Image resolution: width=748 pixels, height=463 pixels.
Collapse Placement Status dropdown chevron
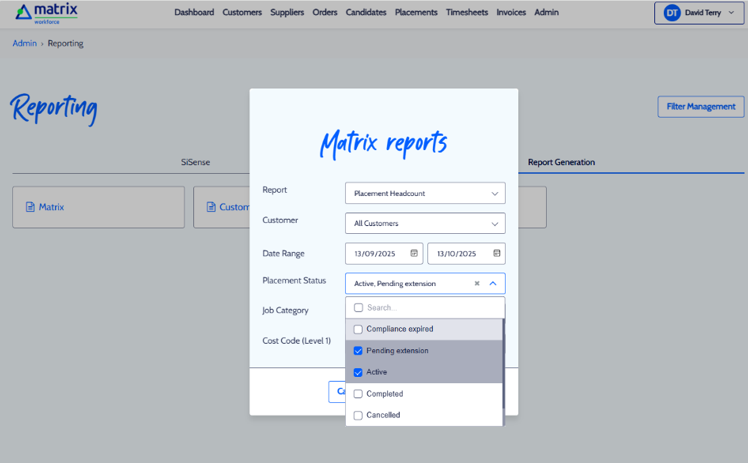tap(493, 284)
